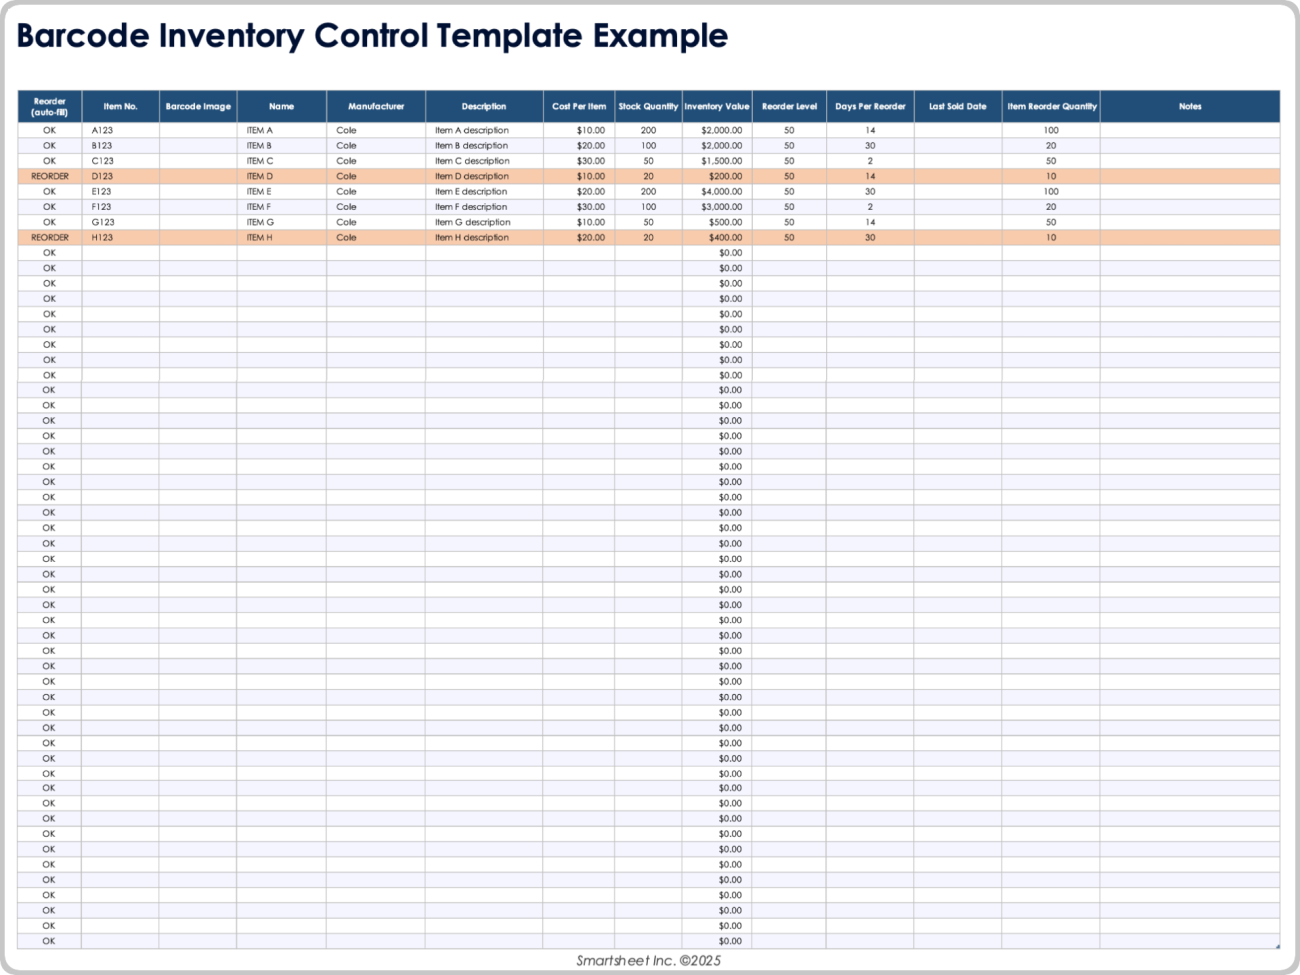The width and height of the screenshot is (1300, 975).
Task: Select the Cost Per Item header
Action: (x=578, y=106)
